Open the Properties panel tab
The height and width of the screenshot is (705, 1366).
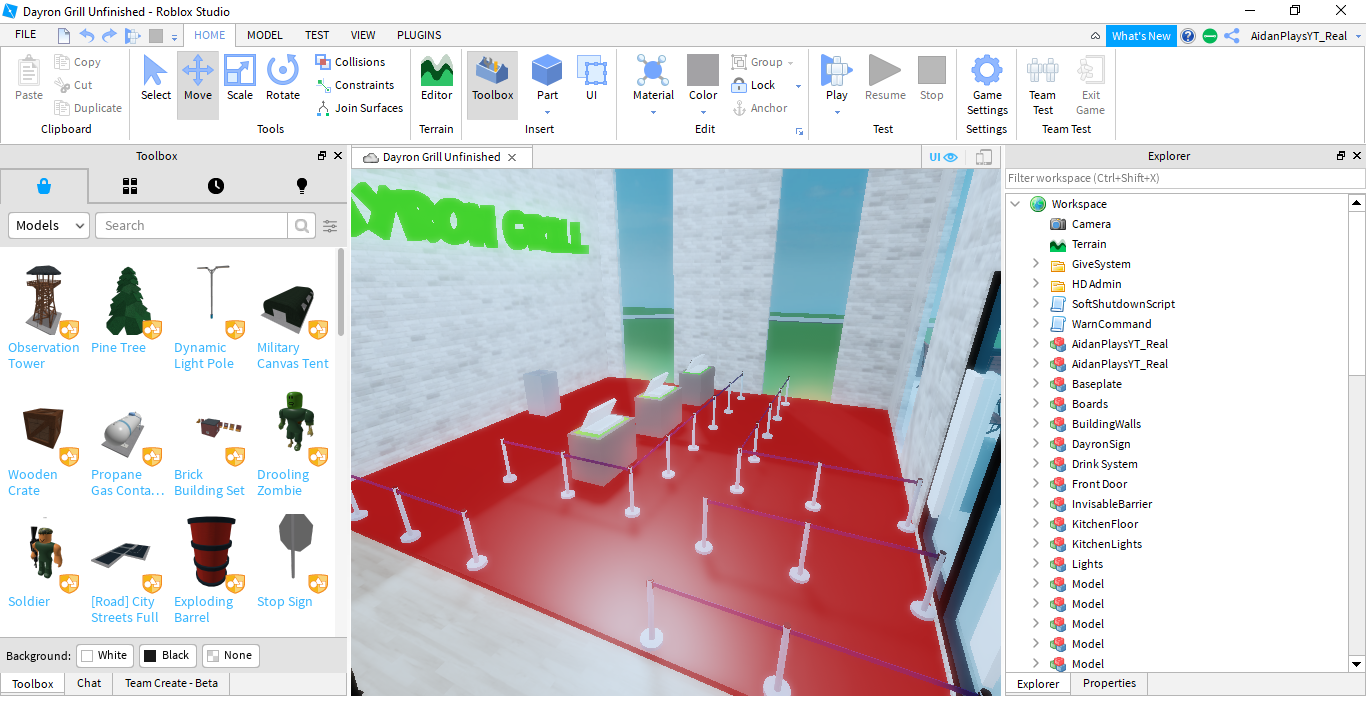click(x=1109, y=684)
